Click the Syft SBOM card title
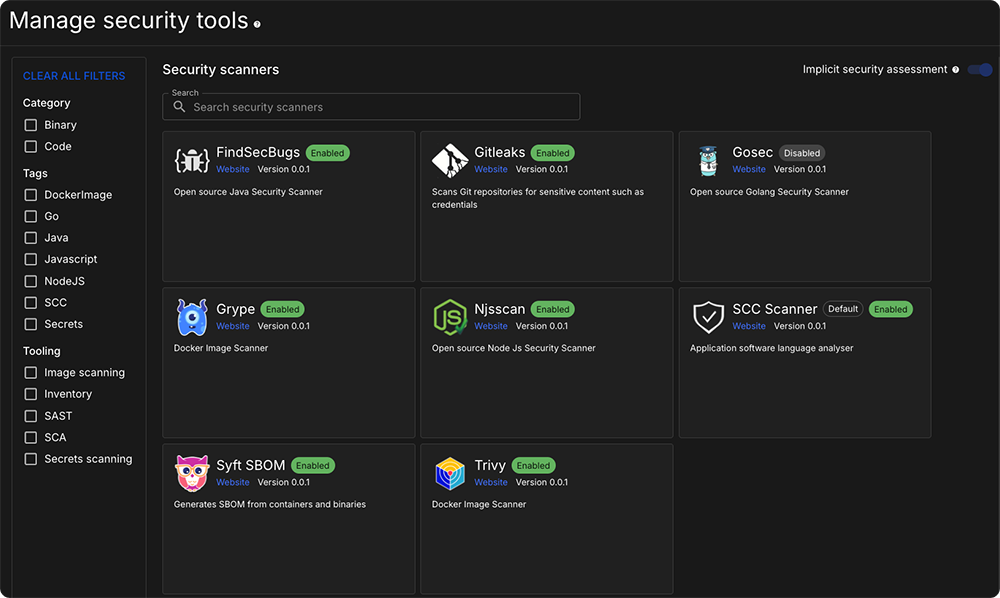Viewport: 1000px width, 598px height. [x=251, y=465]
